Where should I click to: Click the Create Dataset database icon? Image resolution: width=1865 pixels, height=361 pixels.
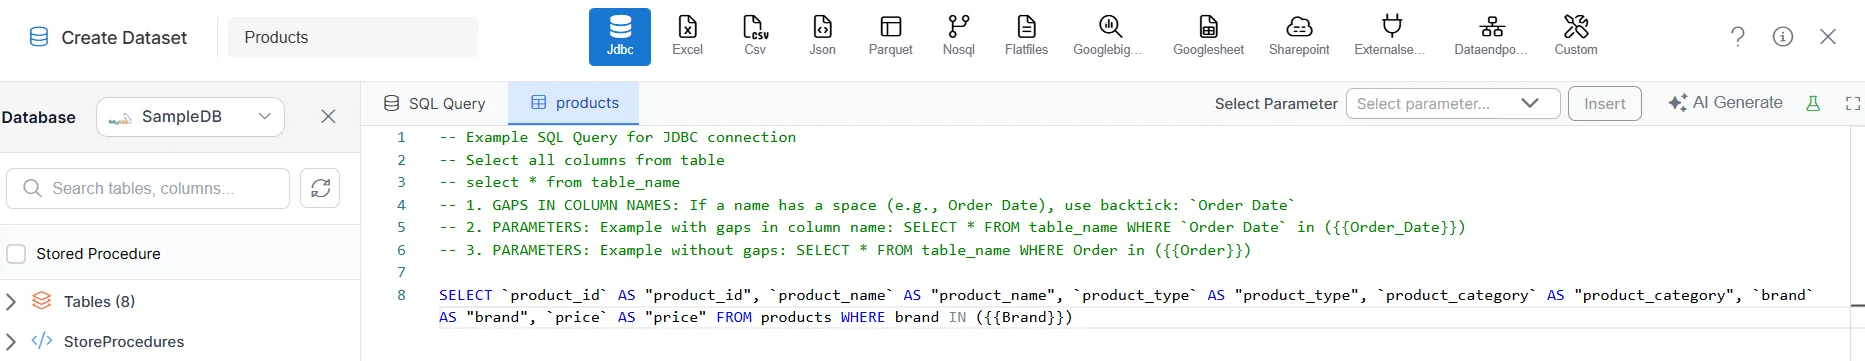(x=39, y=37)
